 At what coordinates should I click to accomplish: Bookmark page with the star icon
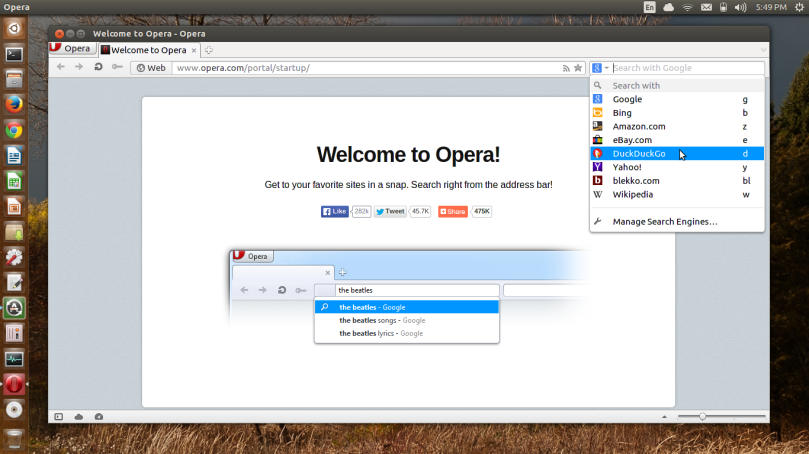[578, 68]
